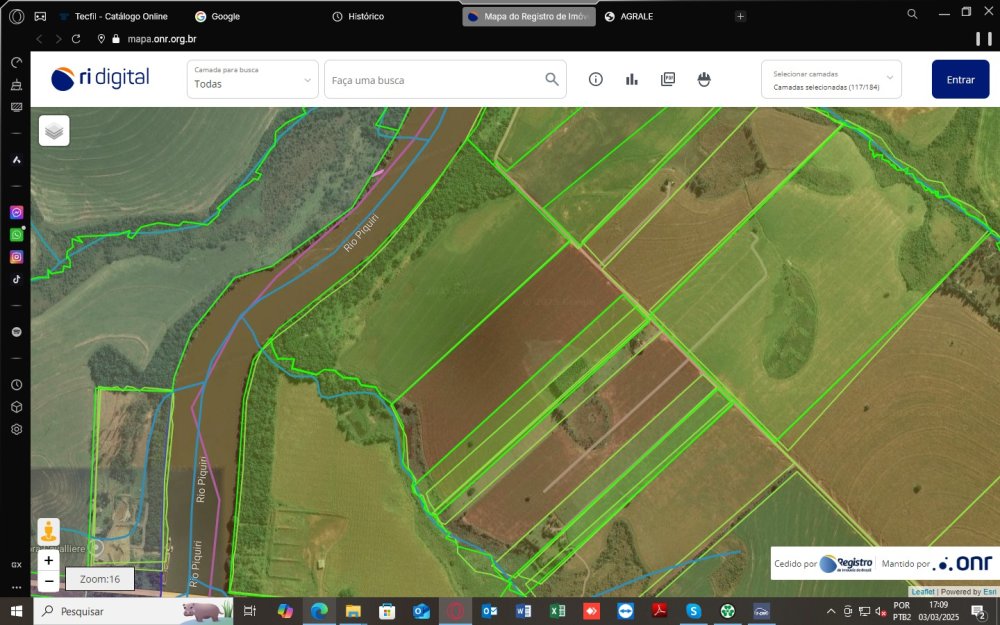This screenshot has width=1000, height=625.
Task: Click the Leaflet attribution link
Action: tap(922, 592)
